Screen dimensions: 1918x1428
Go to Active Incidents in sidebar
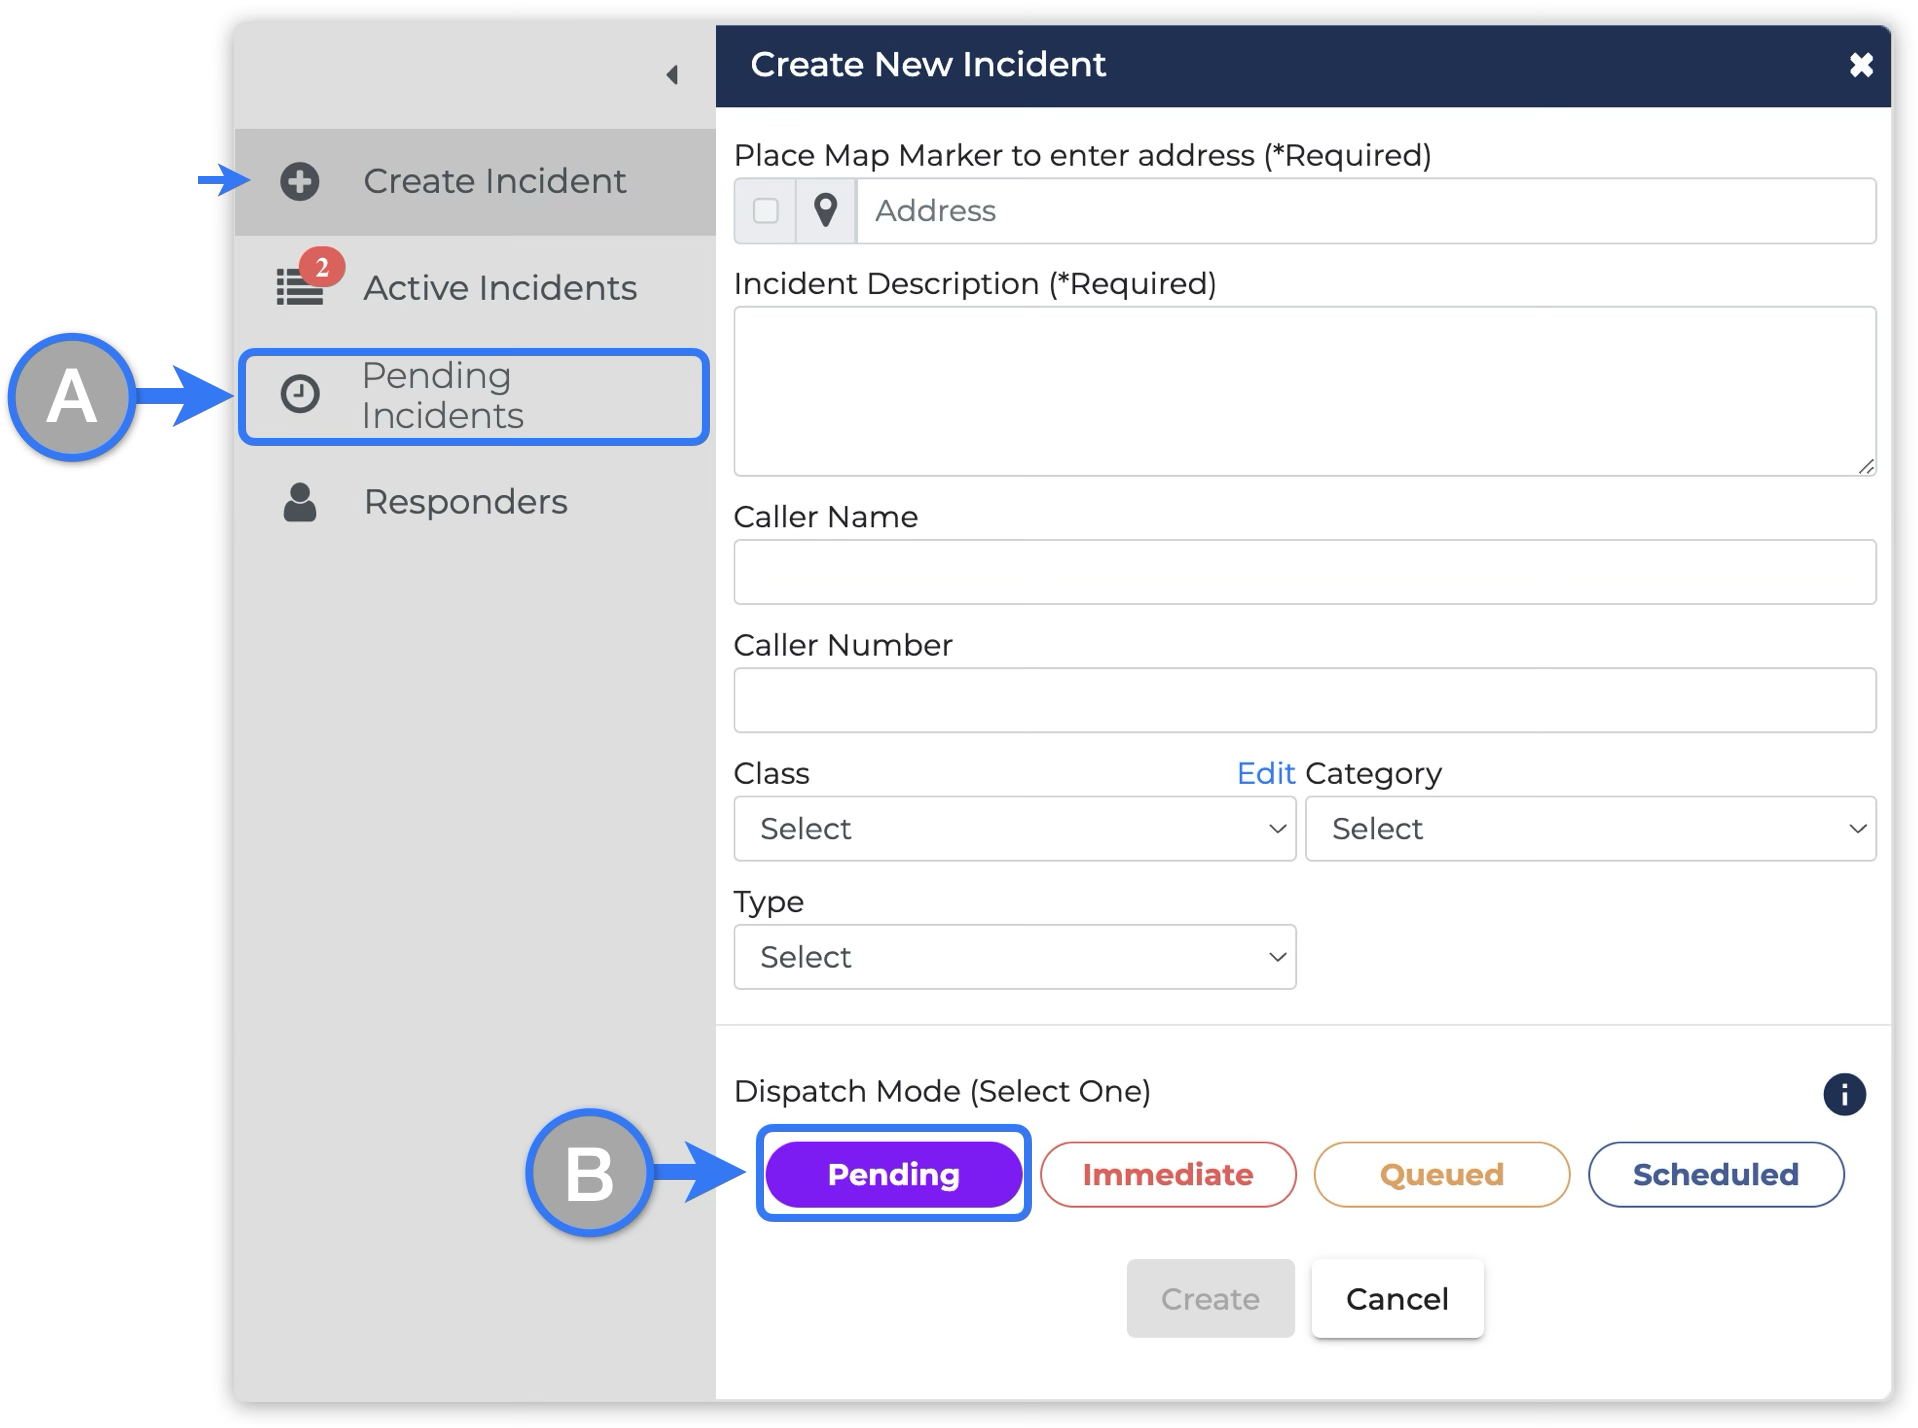(499, 288)
